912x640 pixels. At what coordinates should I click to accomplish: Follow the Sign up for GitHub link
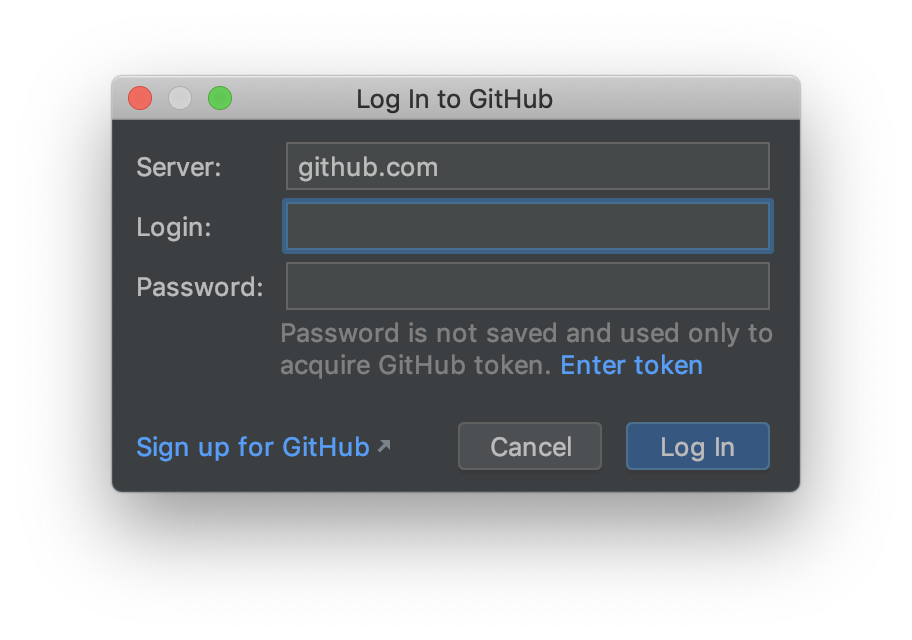pos(253,447)
